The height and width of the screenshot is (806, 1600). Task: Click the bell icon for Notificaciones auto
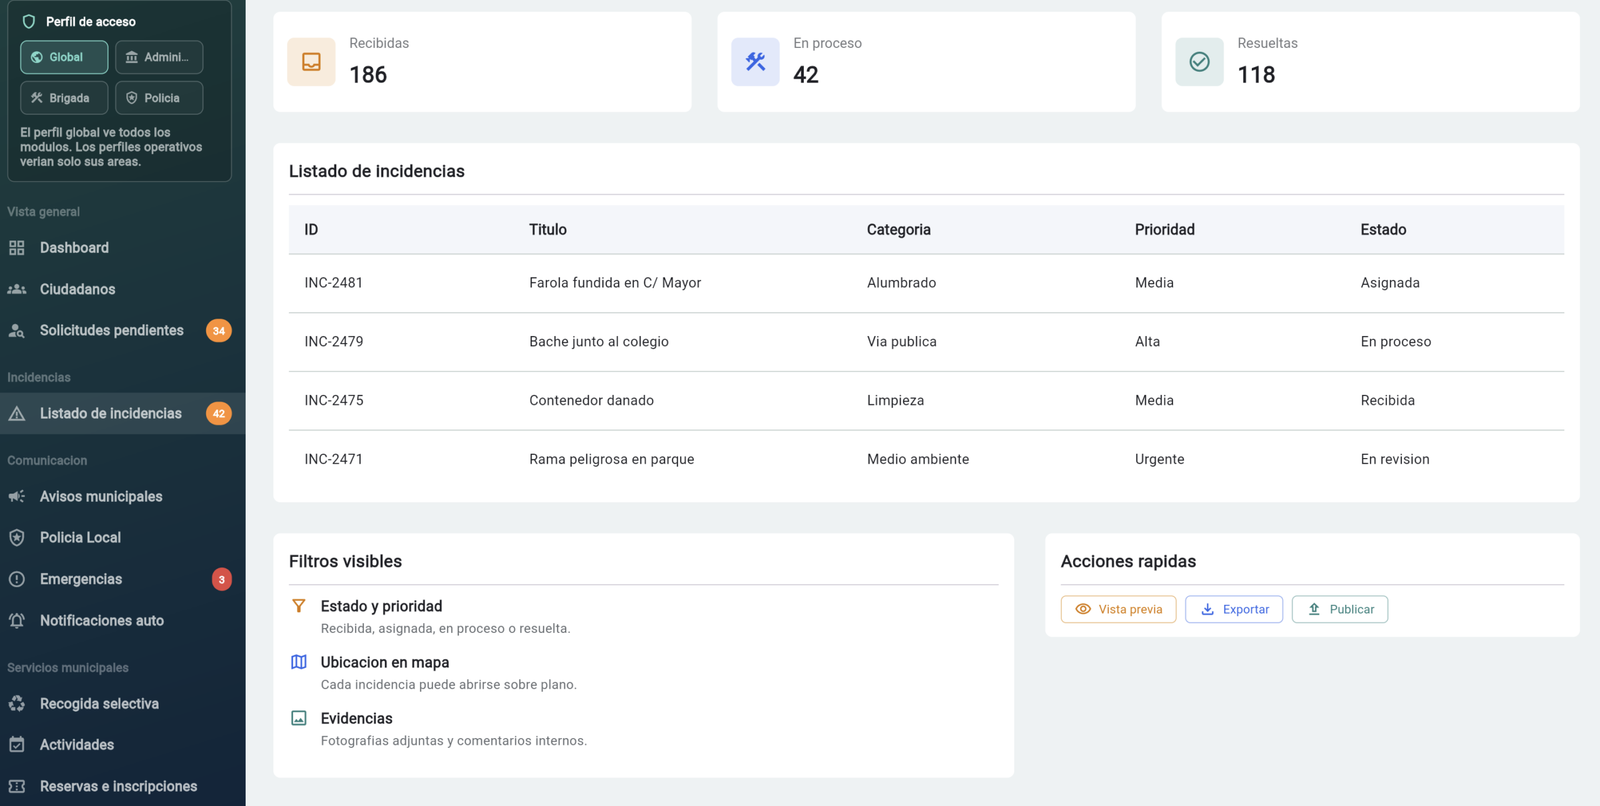pos(17,620)
